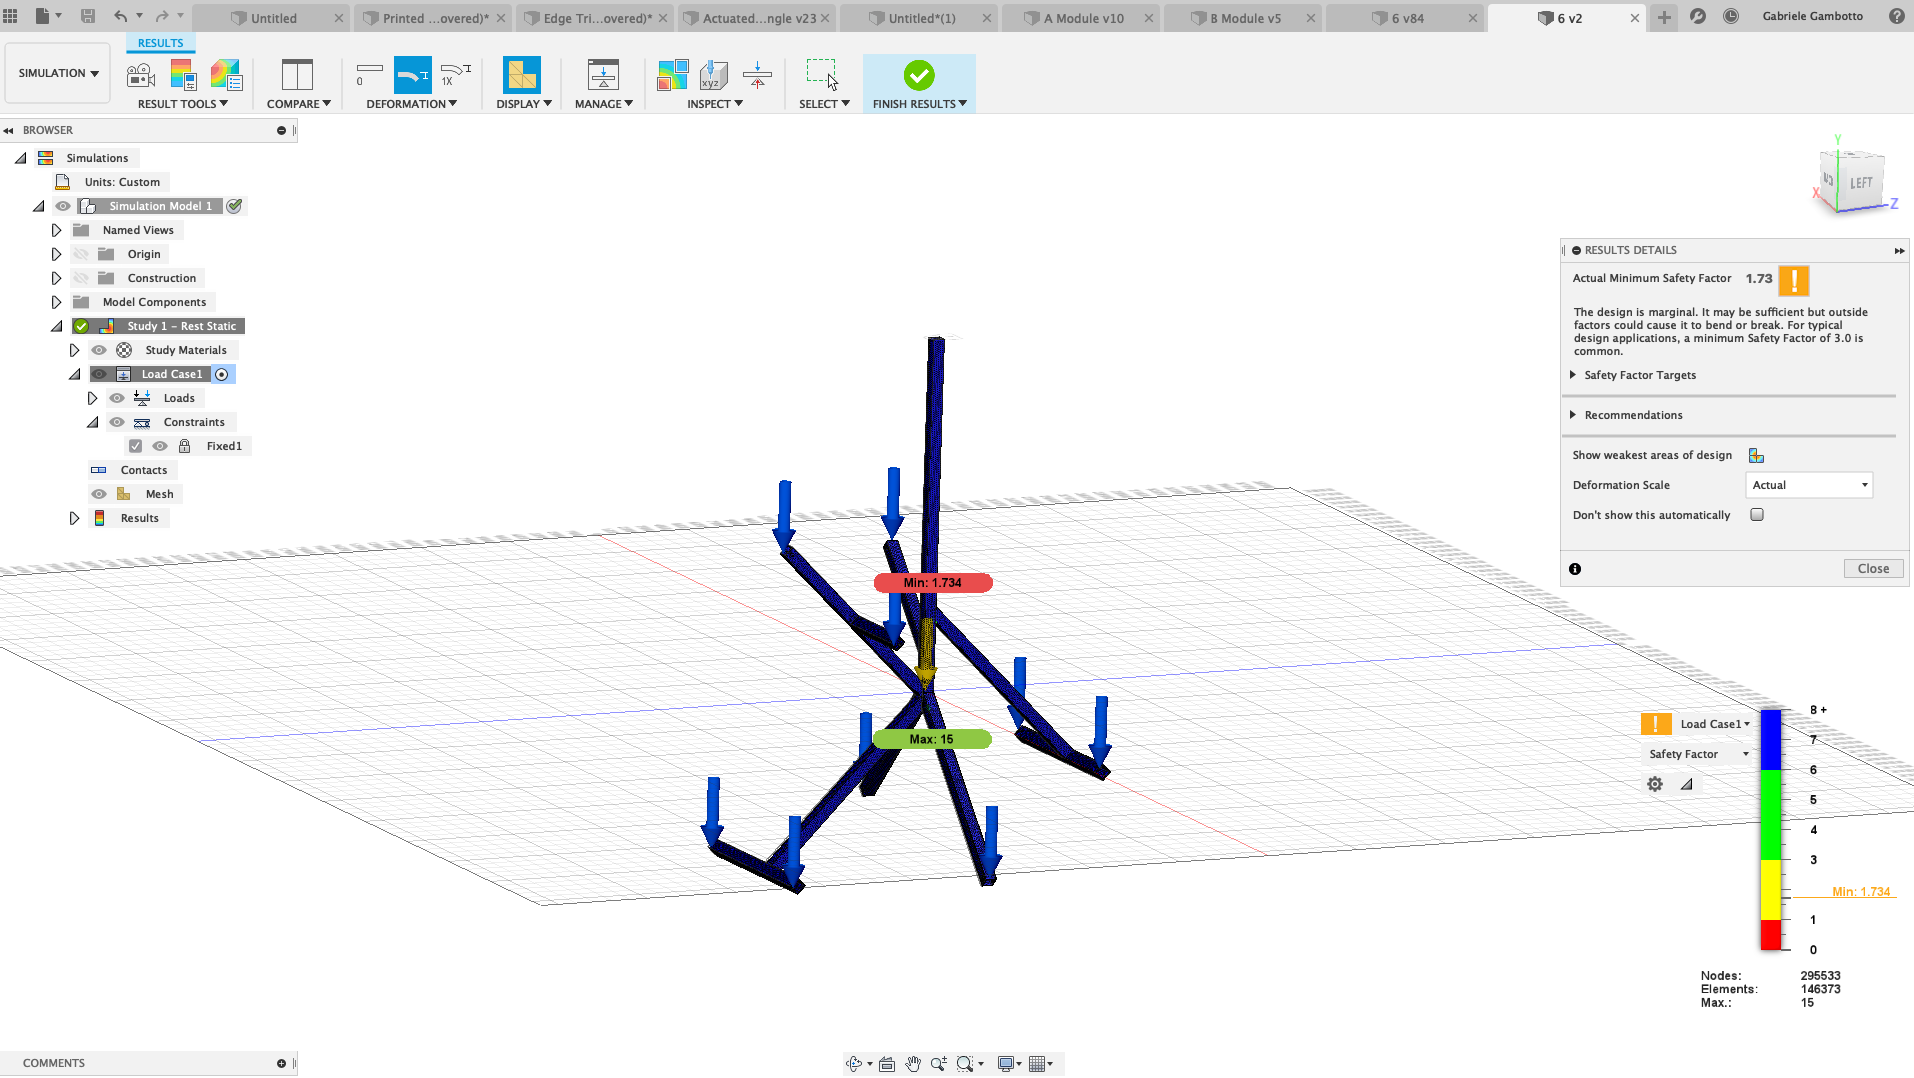Open the Deformation Scale dropdown showing Actual

pos(1808,485)
